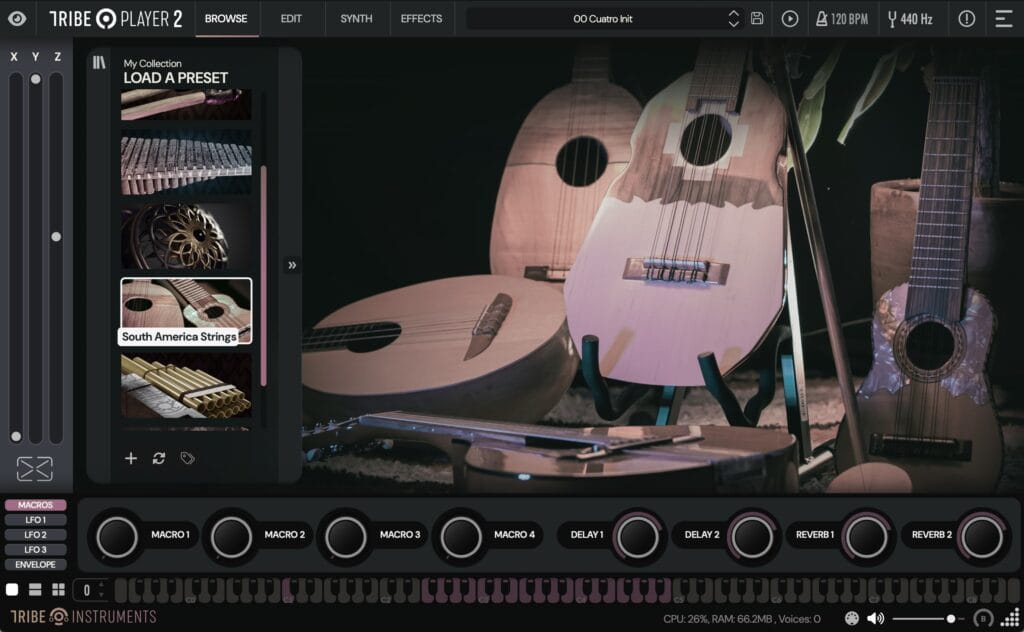The width and height of the screenshot is (1024, 632).
Task: Click the MACRO 3 knob
Action: 345,537
